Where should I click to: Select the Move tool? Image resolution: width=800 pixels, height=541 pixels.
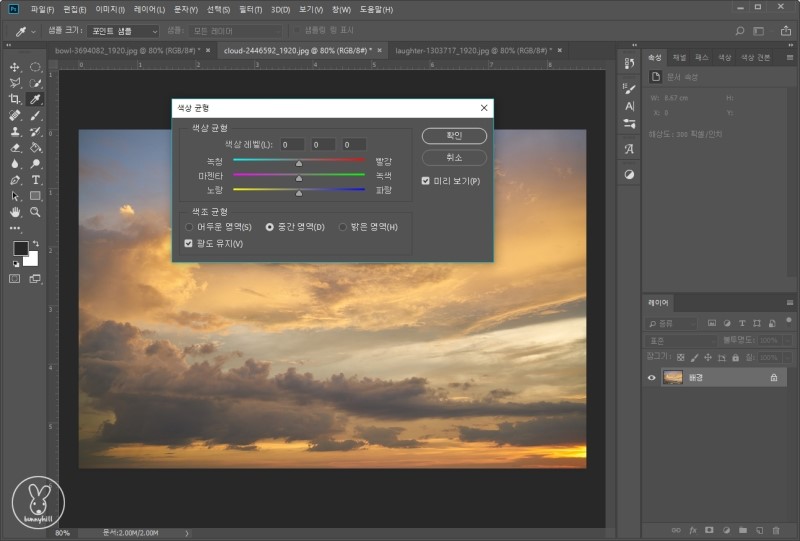15,67
